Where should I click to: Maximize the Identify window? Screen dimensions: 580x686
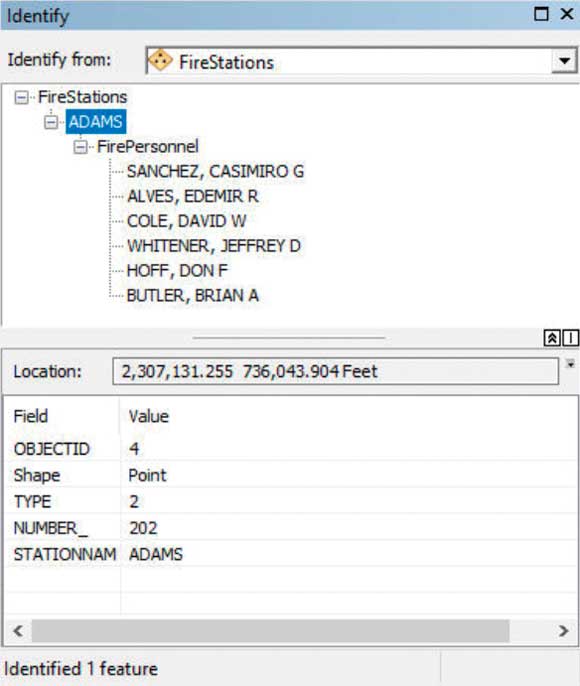(x=541, y=14)
